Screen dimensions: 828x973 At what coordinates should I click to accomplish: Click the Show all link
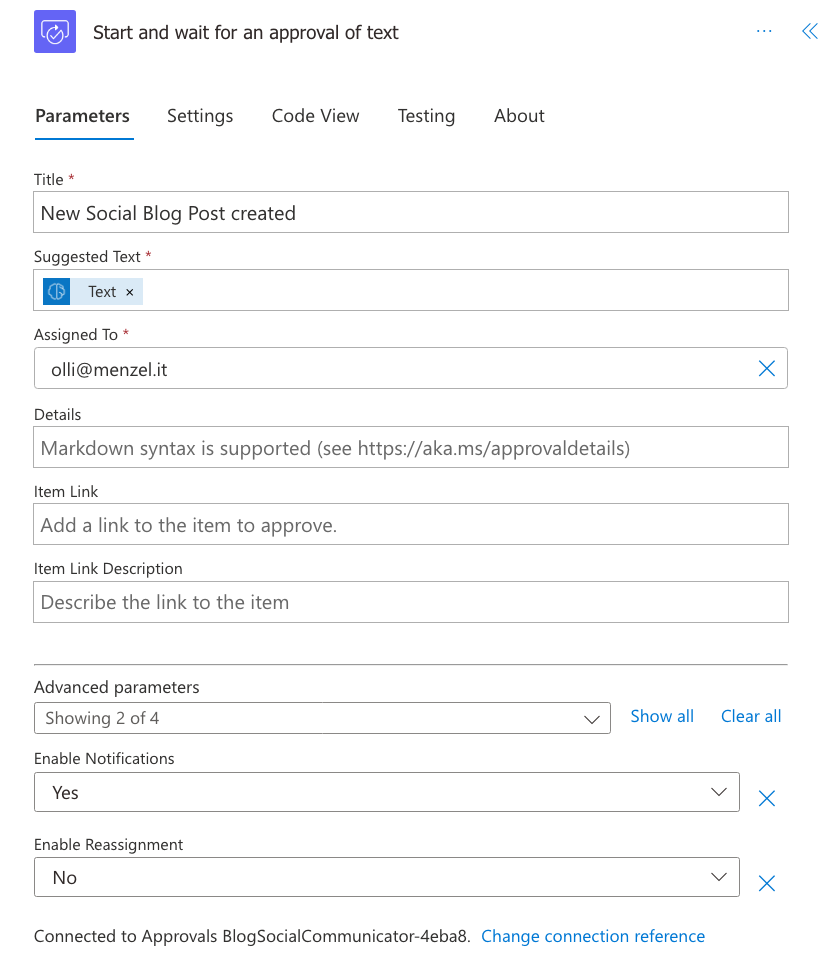point(662,716)
